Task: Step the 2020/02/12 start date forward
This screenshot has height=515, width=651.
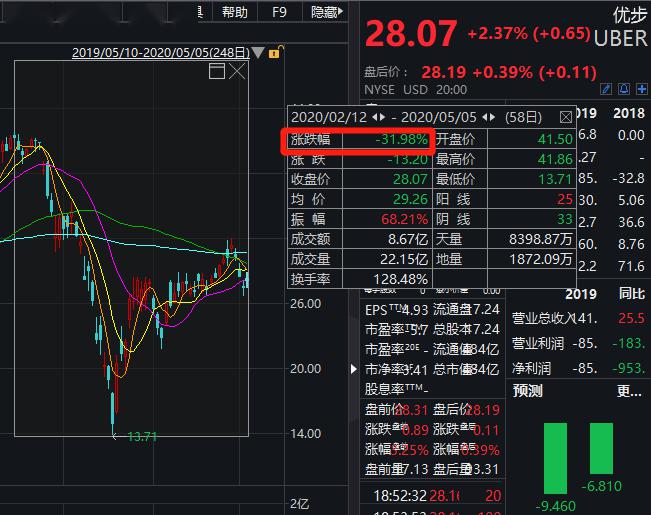Action: (x=382, y=118)
